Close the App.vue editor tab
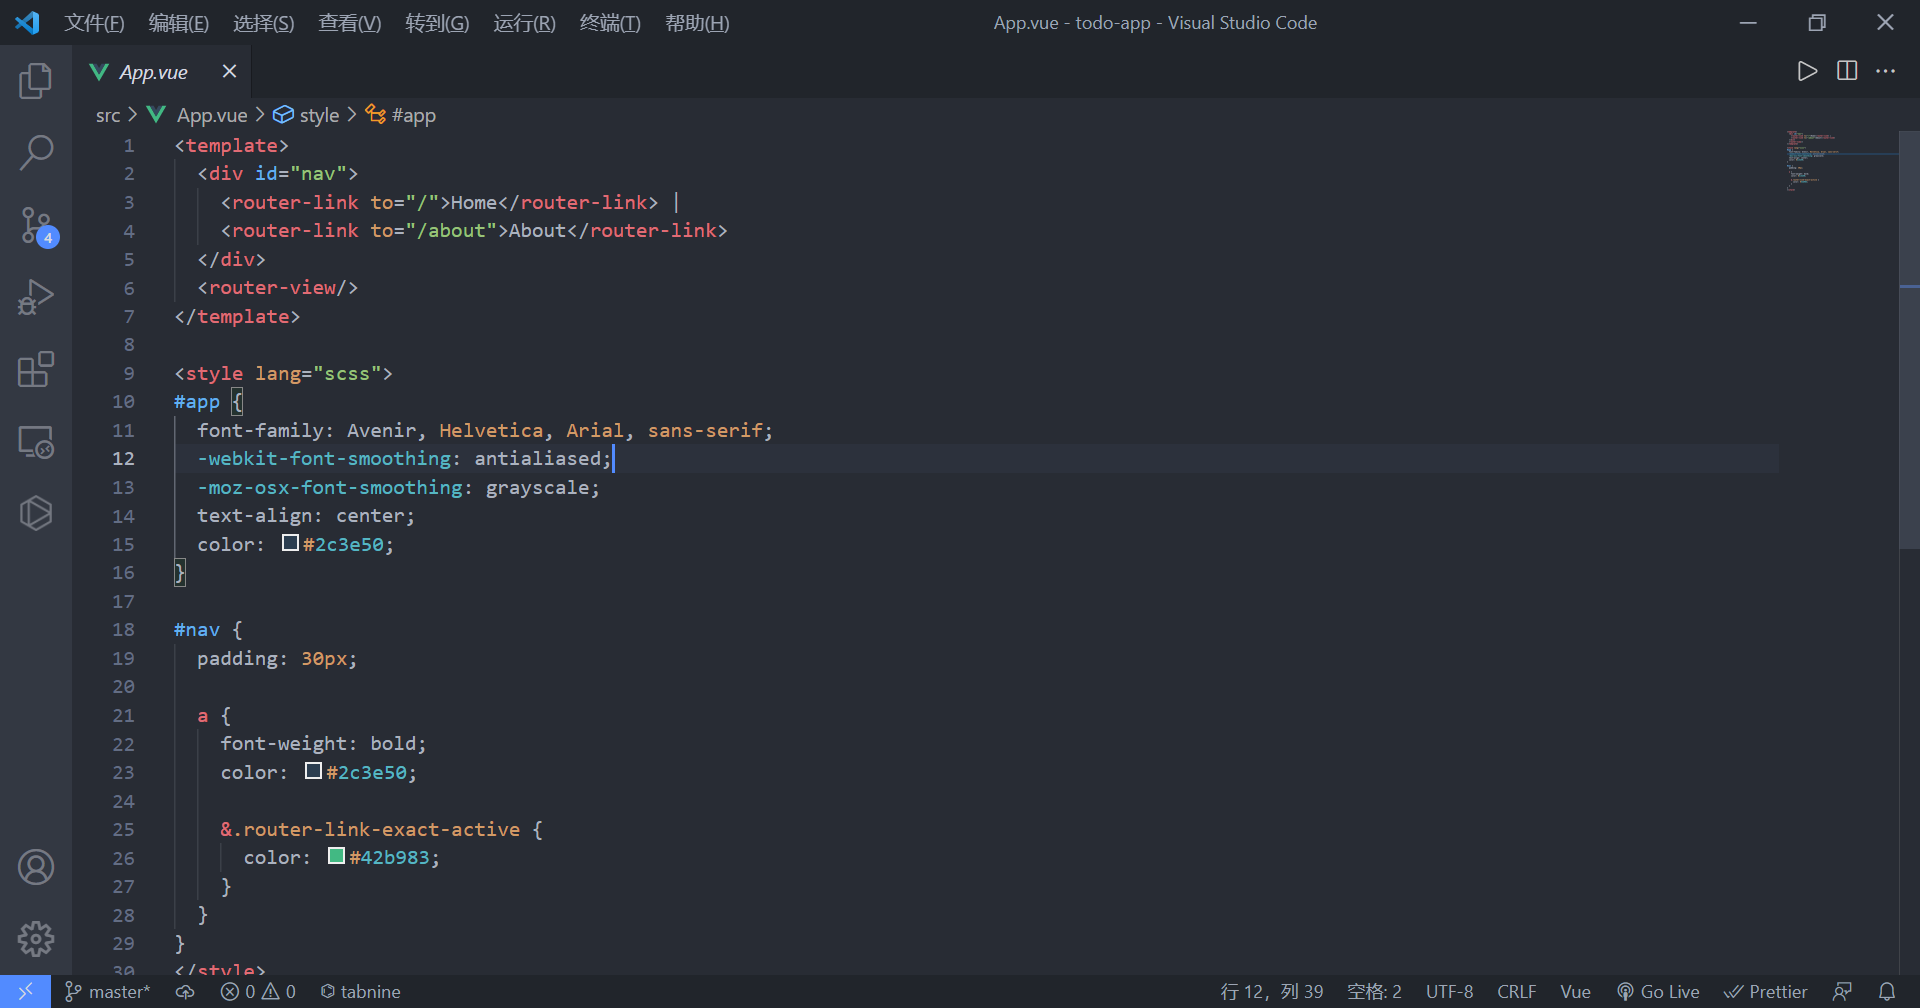The image size is (1920, 1008). pos(229,71)
